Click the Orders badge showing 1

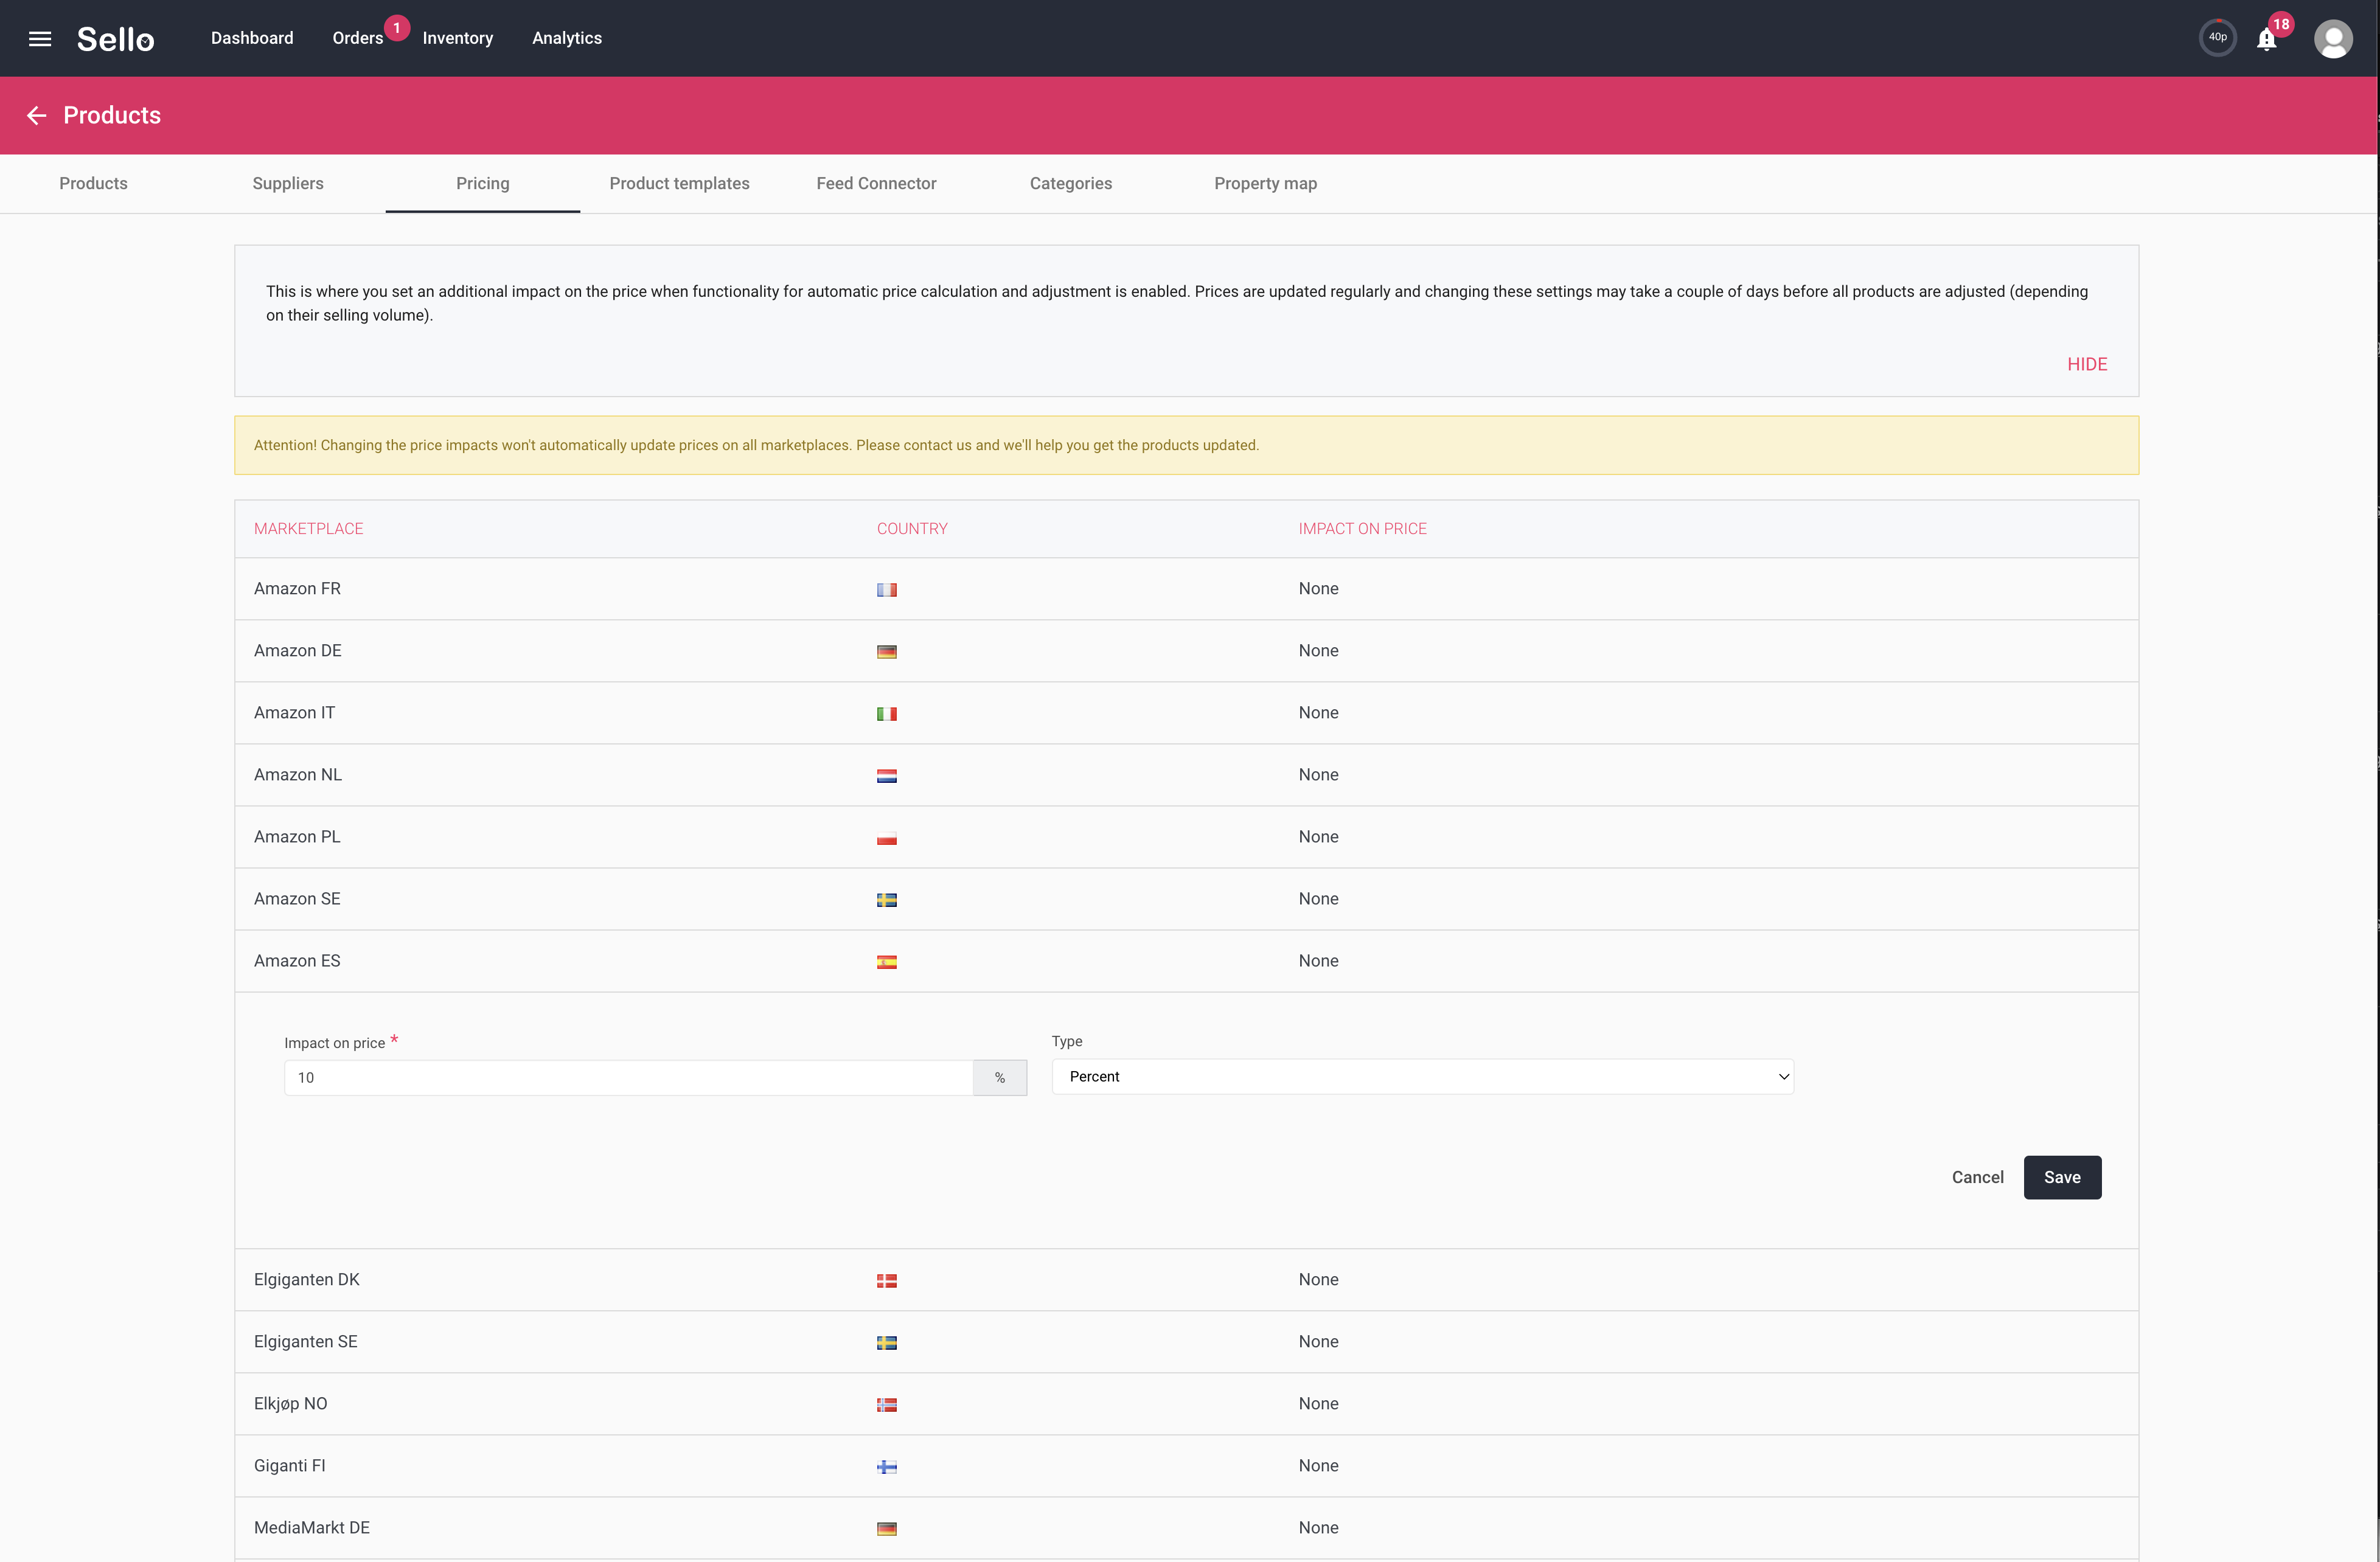point(397,28)
